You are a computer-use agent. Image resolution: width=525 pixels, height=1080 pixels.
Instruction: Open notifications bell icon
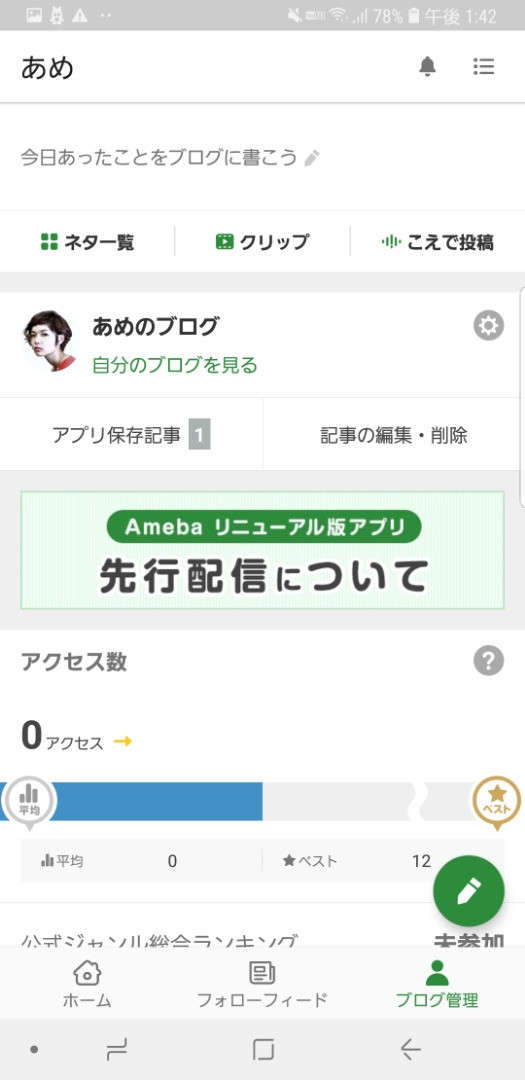point(428,67)
